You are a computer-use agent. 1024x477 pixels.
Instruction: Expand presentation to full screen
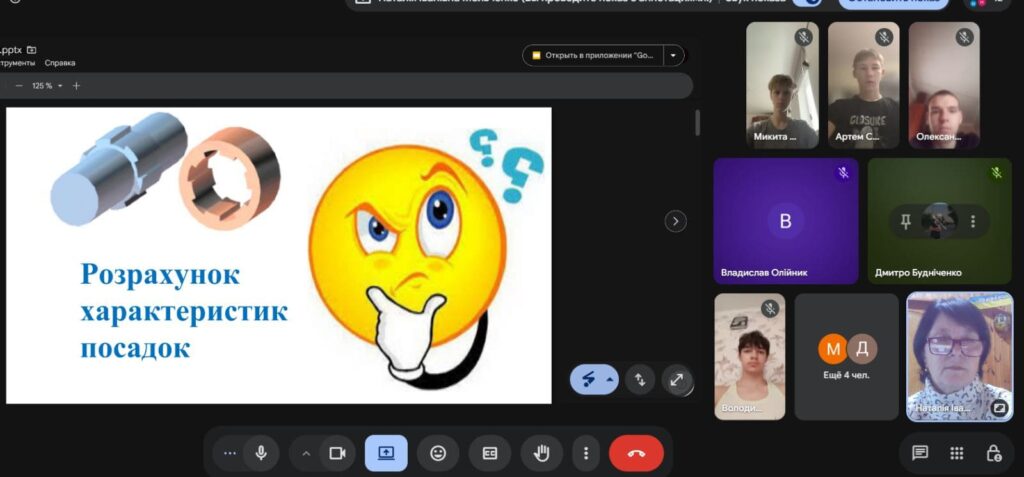677,379
